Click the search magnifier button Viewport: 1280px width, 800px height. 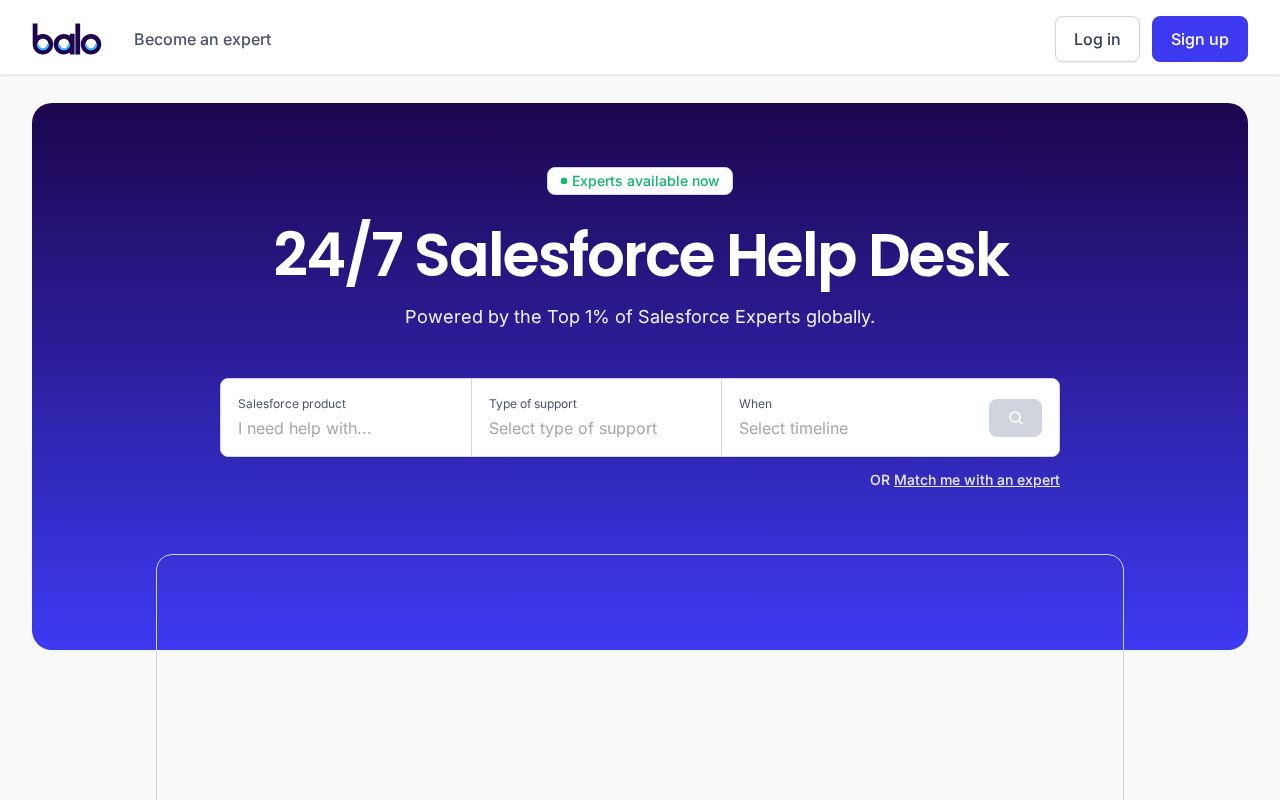tap(1015, 418)
